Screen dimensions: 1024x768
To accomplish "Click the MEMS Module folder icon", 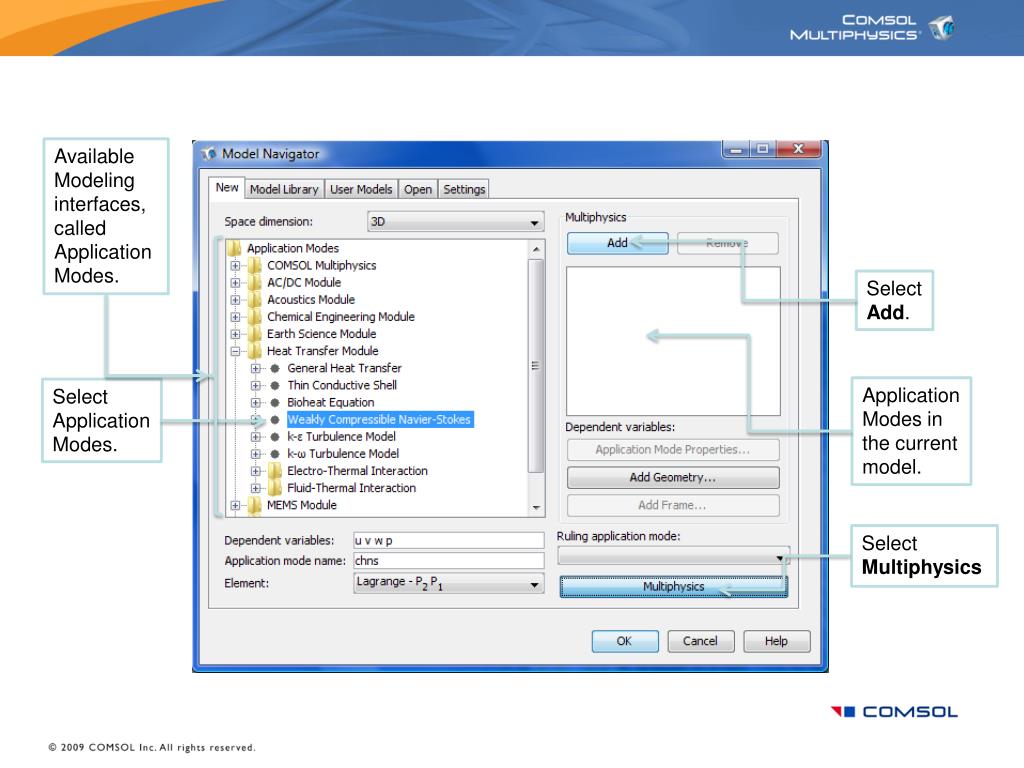I will pyautogui.click(x=255, y=505).
